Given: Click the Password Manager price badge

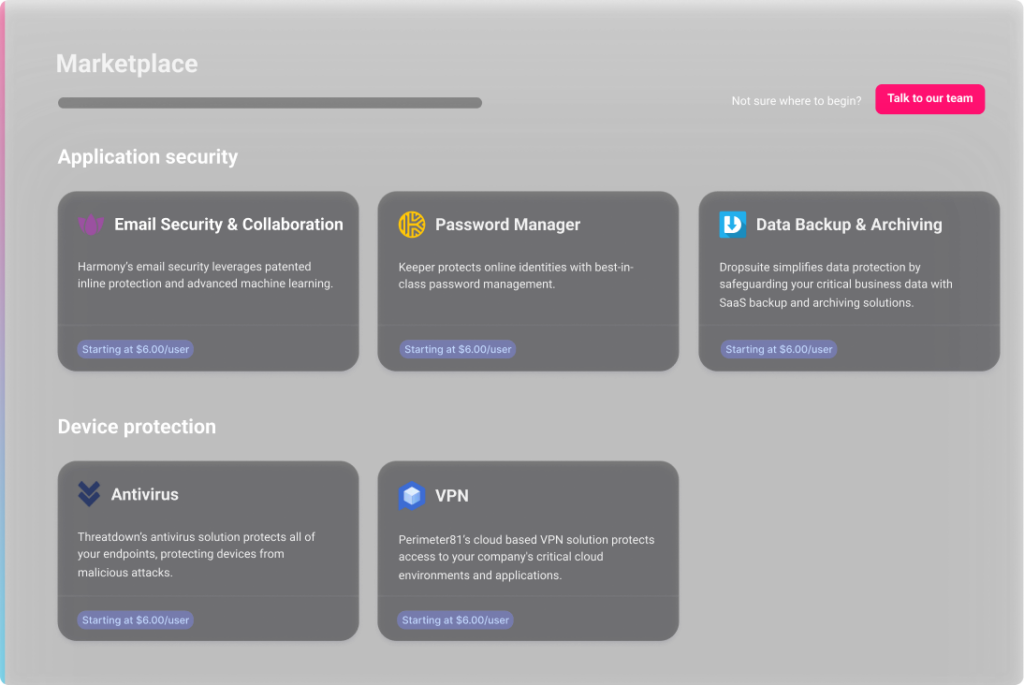Looking at the screenshot, I should click(x=457, y=350).
